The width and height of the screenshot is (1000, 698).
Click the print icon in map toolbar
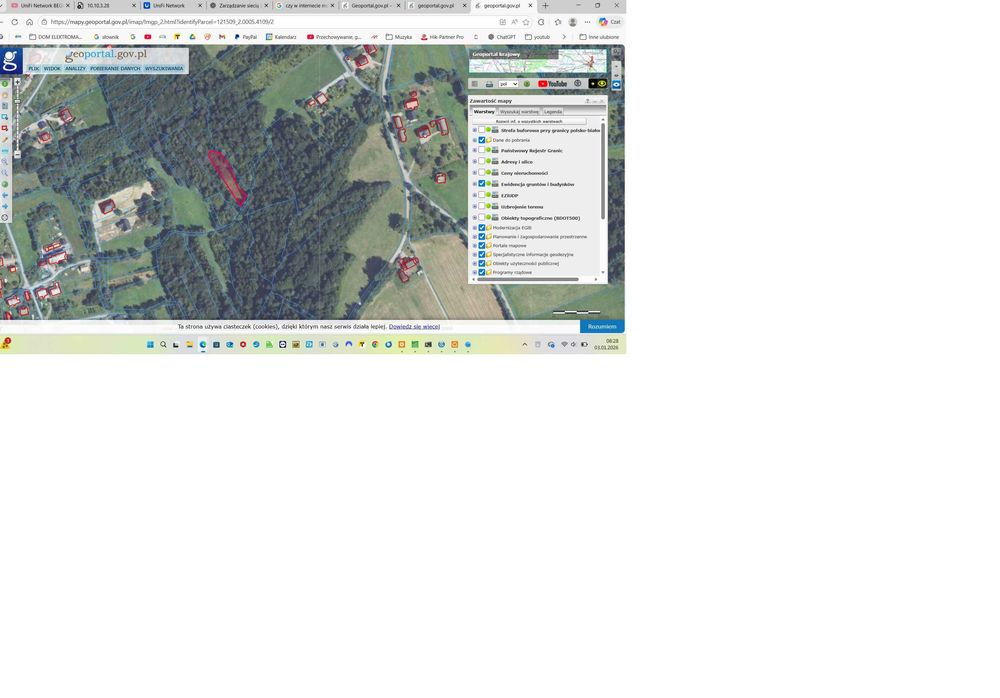(x=489, y=84)
